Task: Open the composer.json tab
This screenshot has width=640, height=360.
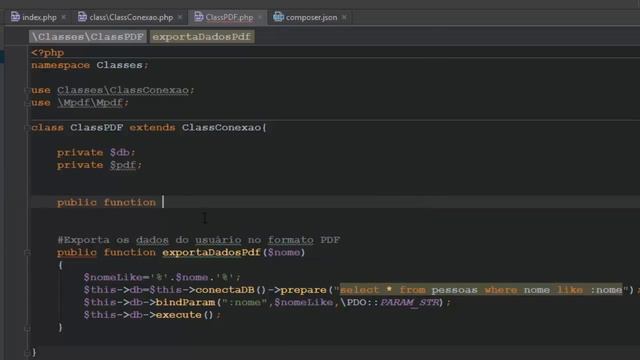Action: [x=311, y=17]
